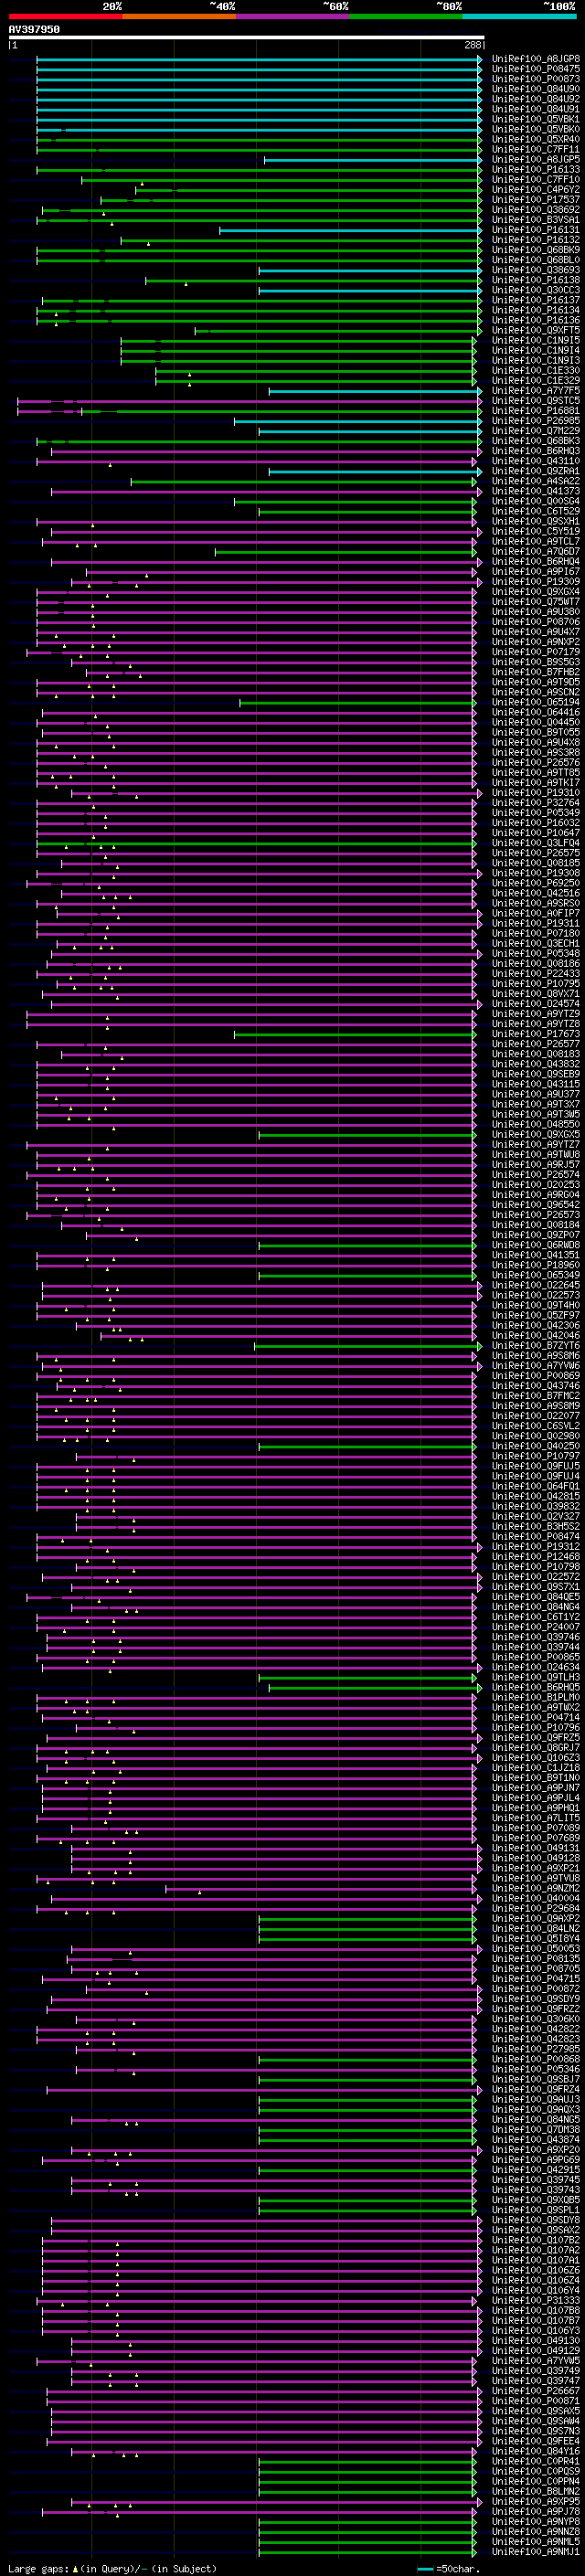Open hit UniRef100_O49130

536,2340
